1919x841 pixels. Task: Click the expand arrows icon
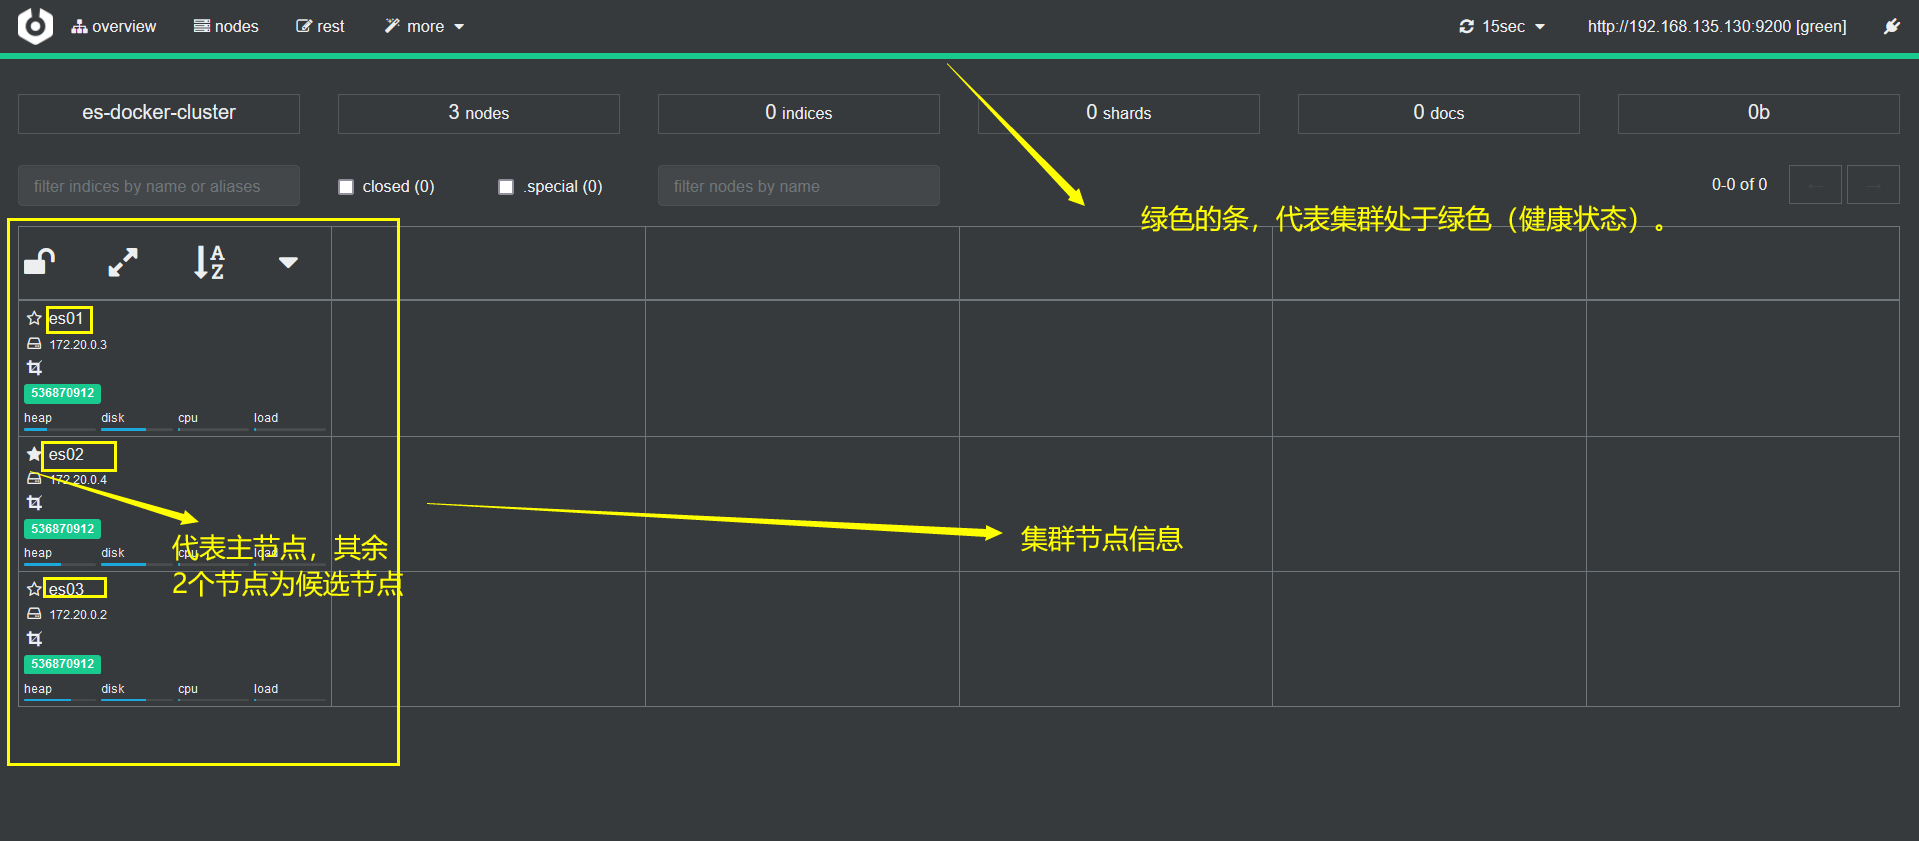pyautogui.click(x=123, y=262)
